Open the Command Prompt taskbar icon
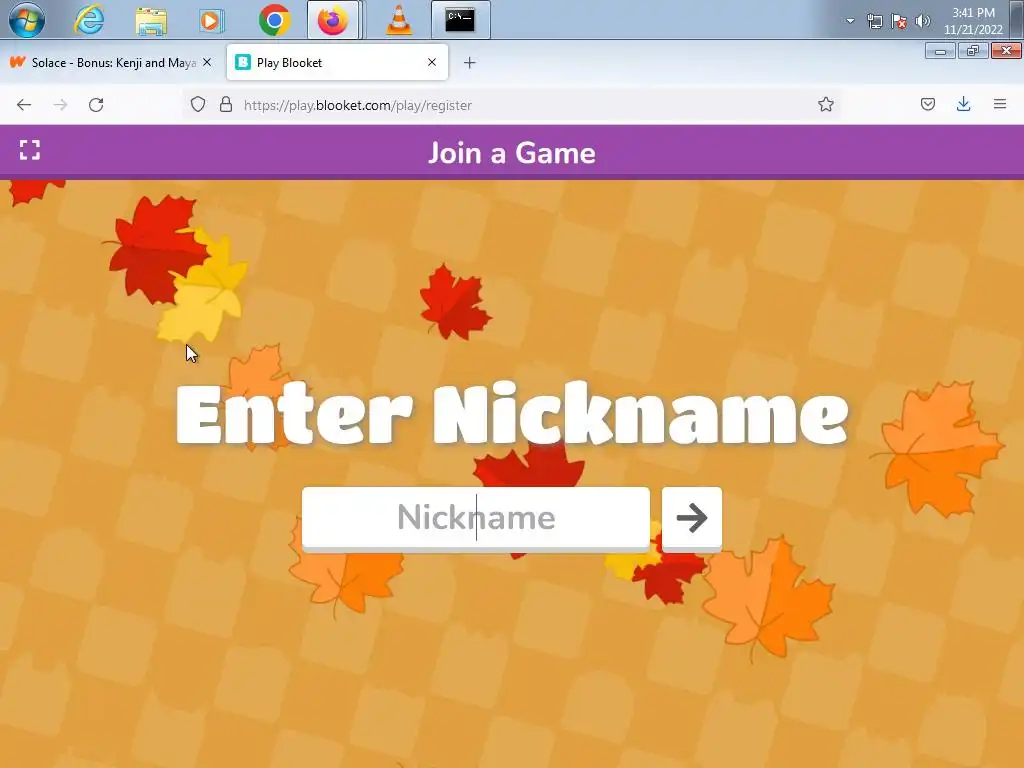The height and width of the screenshot is (768, 1024). (x=460, y=20)
